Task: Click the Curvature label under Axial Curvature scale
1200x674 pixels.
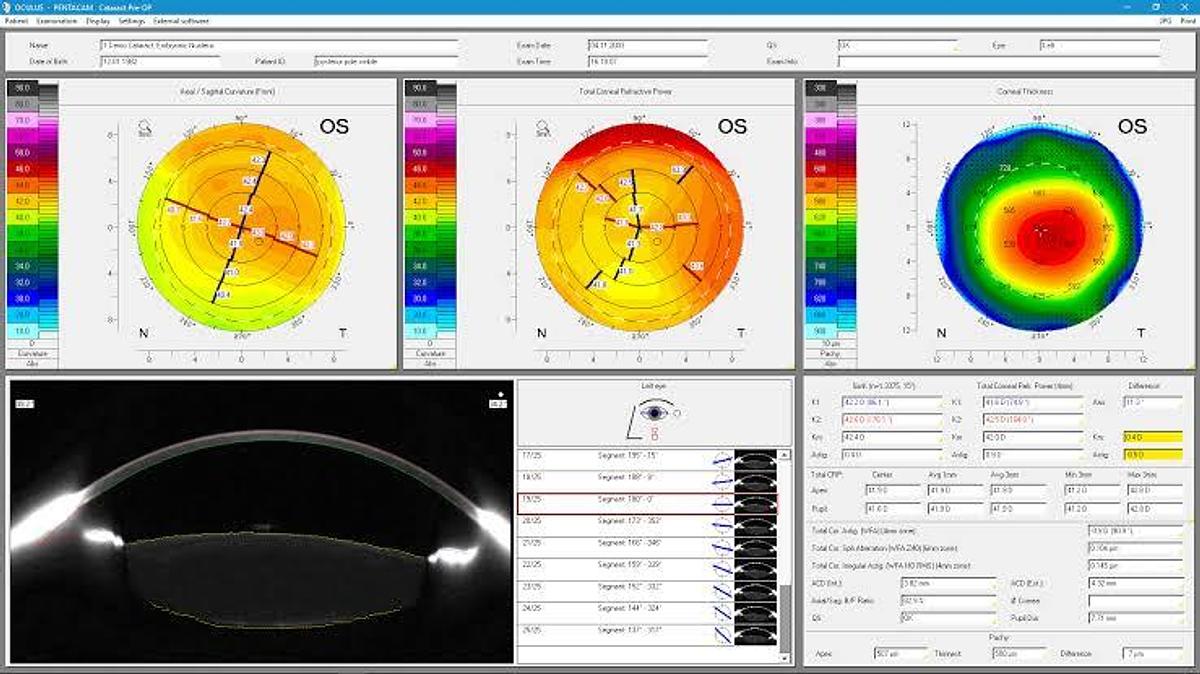Action: pyautogui.click(x=32, y=354)
